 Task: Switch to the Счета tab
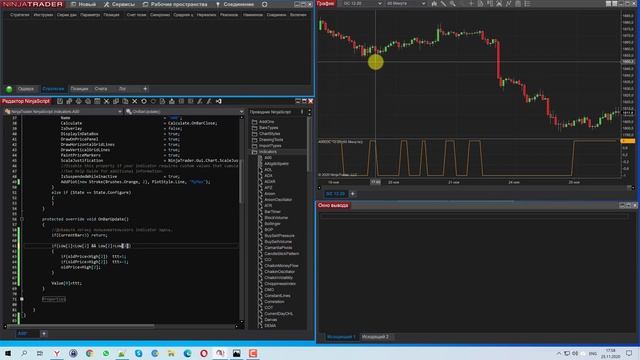click(x=101, y=89)
